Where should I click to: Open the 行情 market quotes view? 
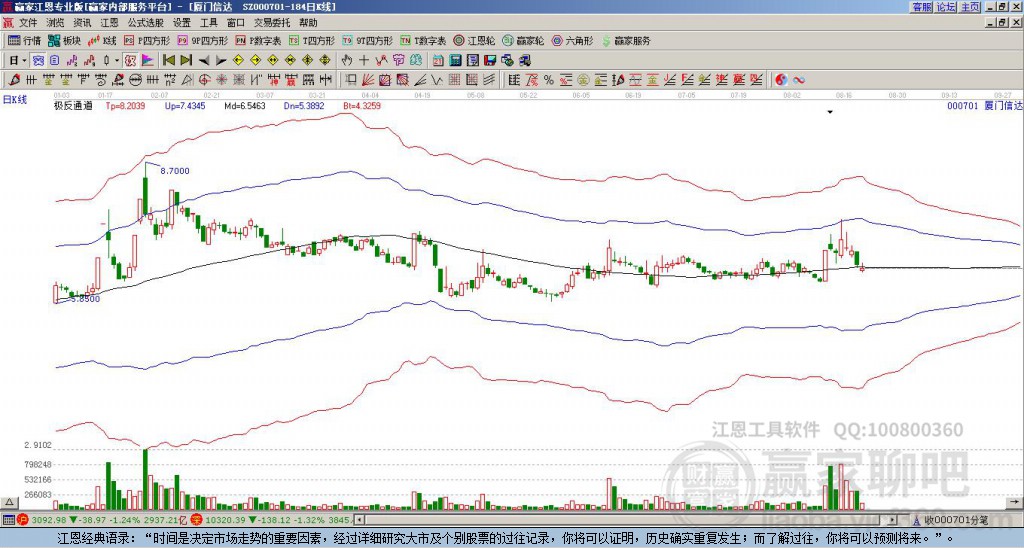(x=24, y=40)
